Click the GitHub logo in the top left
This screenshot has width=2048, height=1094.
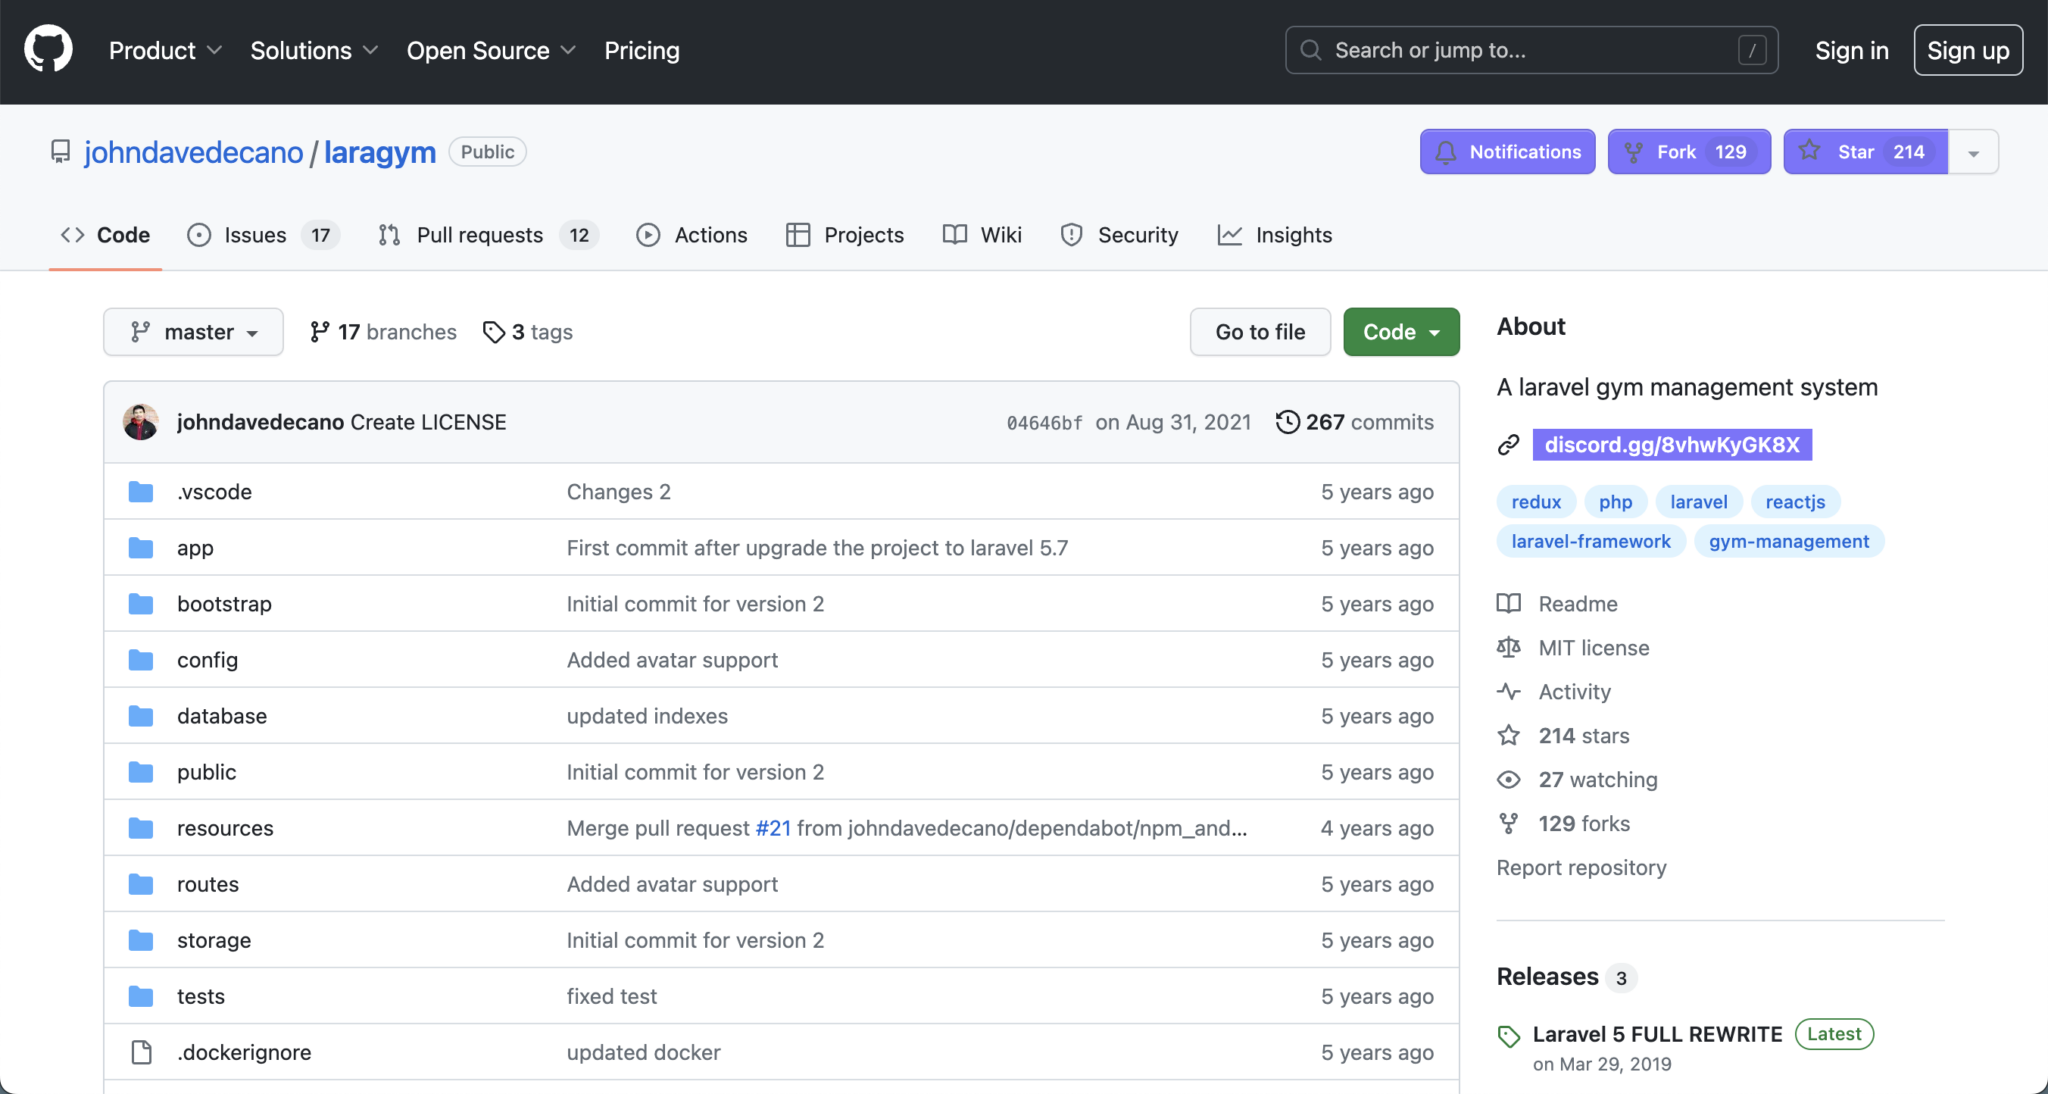click(47, 47)
